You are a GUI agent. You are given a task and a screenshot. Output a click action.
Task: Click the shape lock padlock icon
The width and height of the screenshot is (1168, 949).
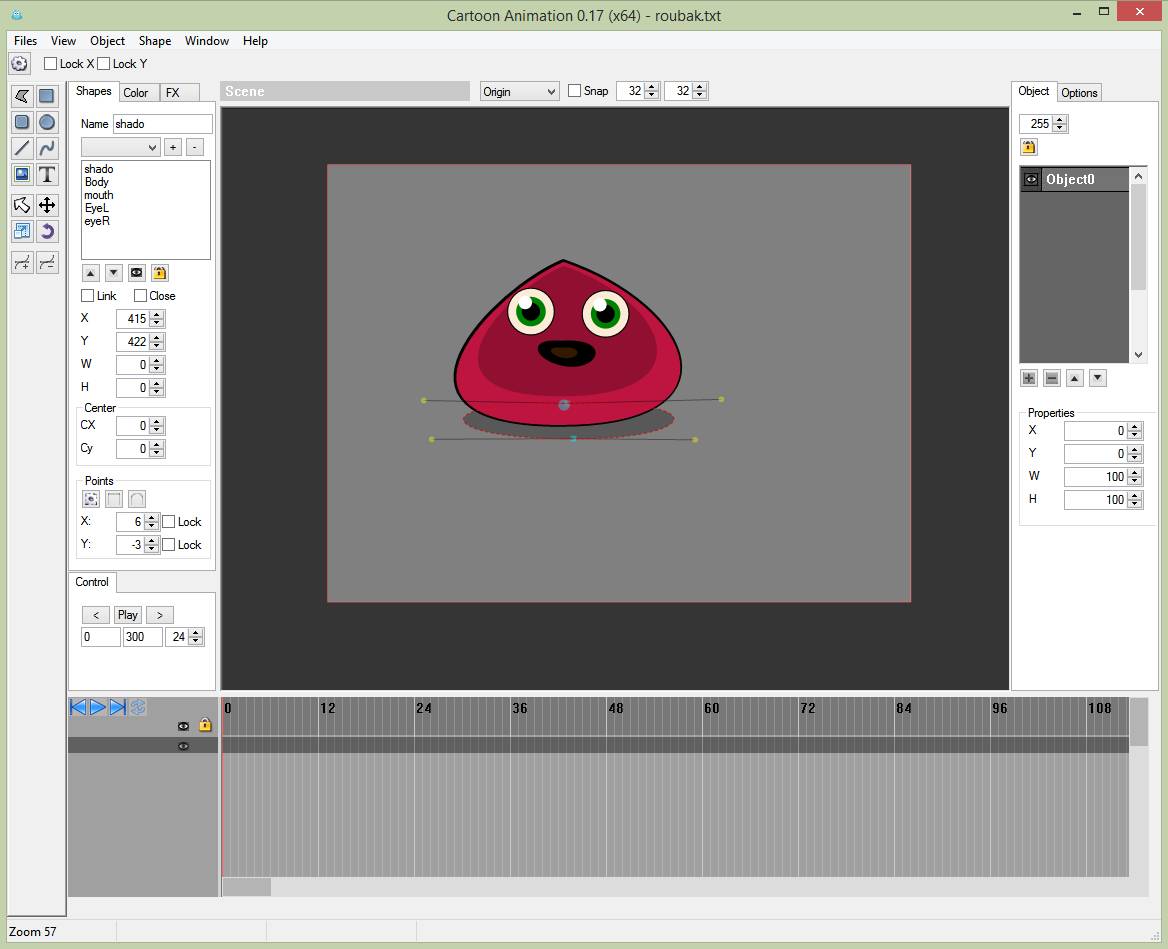(159, 273)
